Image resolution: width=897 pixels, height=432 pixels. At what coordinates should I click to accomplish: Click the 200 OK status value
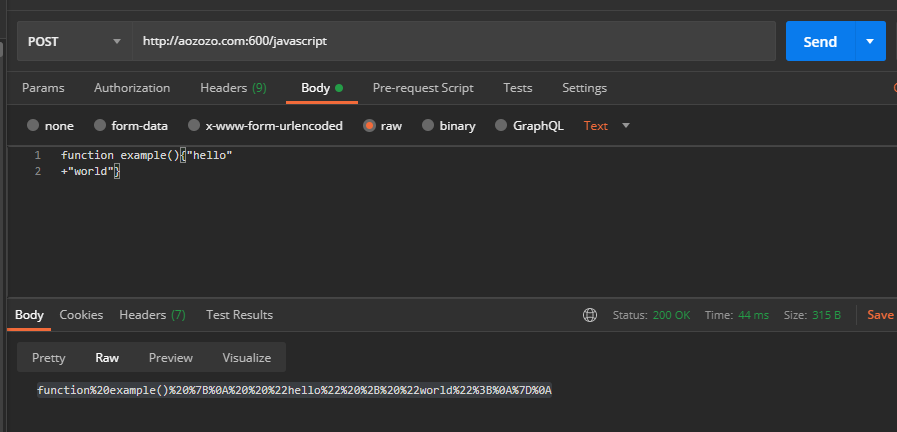pyautogui.click(x=672, y=315)
